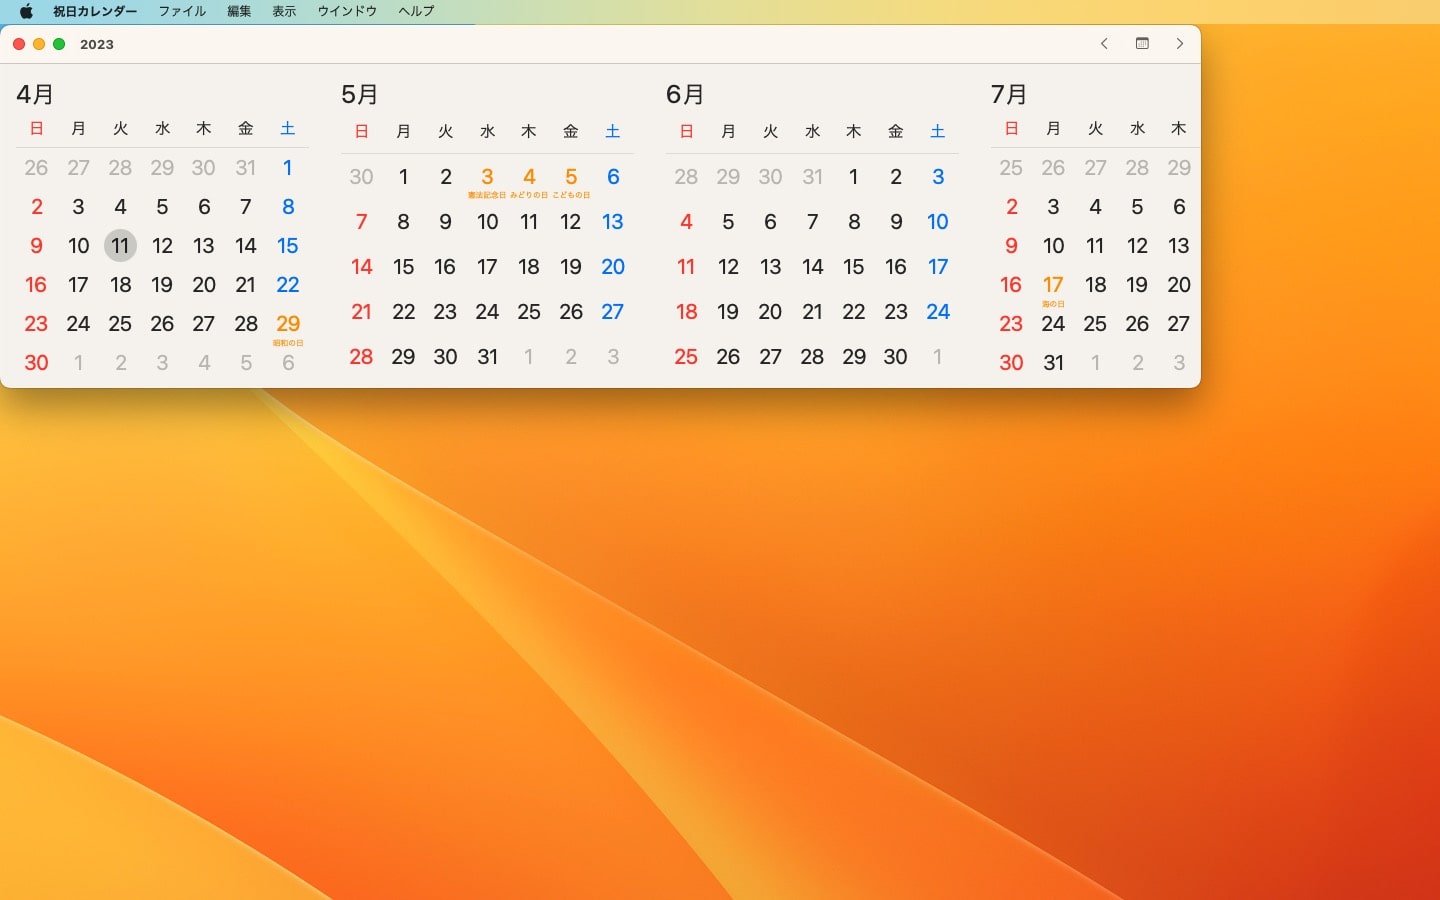
Task: Click the 2023 window title
Action: 97,45
